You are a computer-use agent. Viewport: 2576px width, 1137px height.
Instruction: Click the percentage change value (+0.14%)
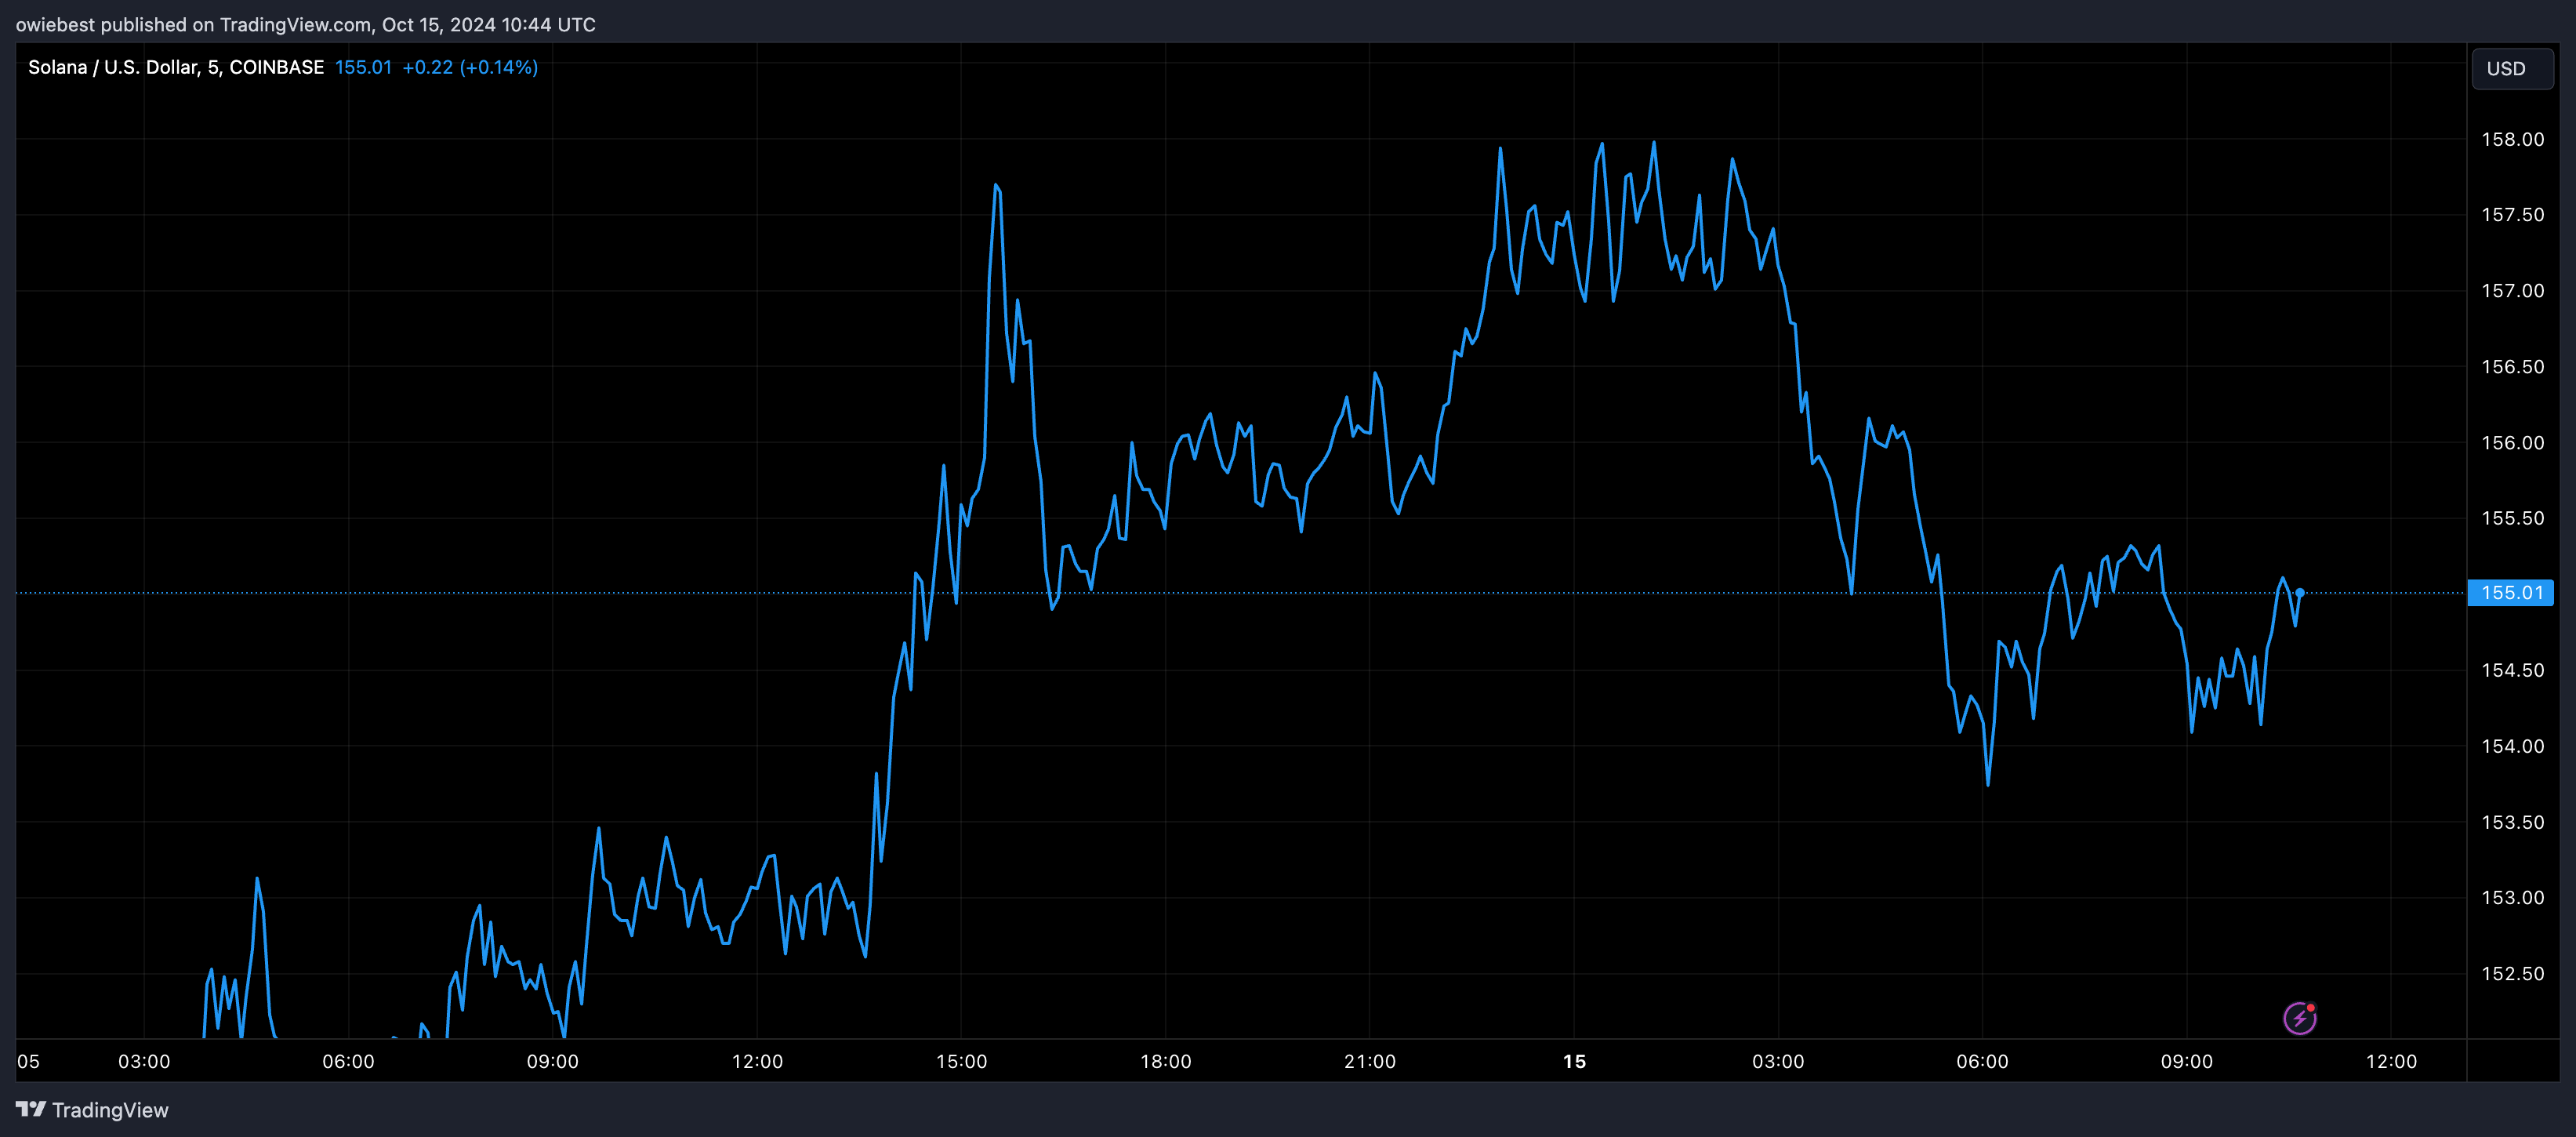click(498, 67)
